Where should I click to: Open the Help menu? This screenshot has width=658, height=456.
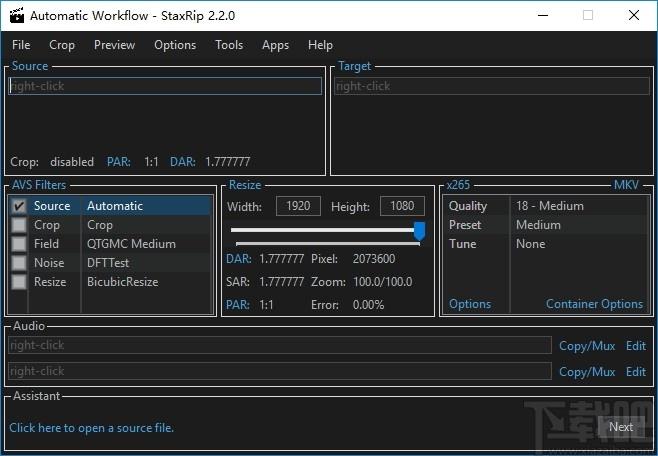click(320, 45)
